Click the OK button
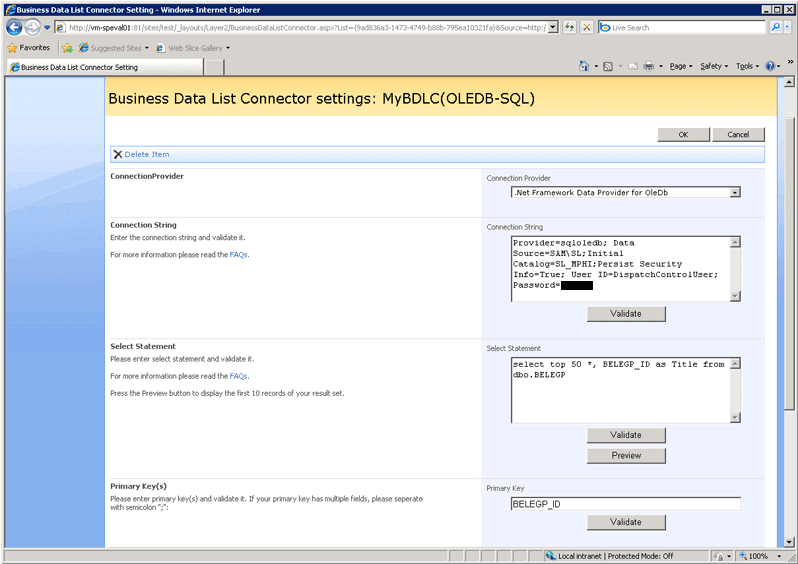The height and width of the screenshot is (564, 798). 683,134
